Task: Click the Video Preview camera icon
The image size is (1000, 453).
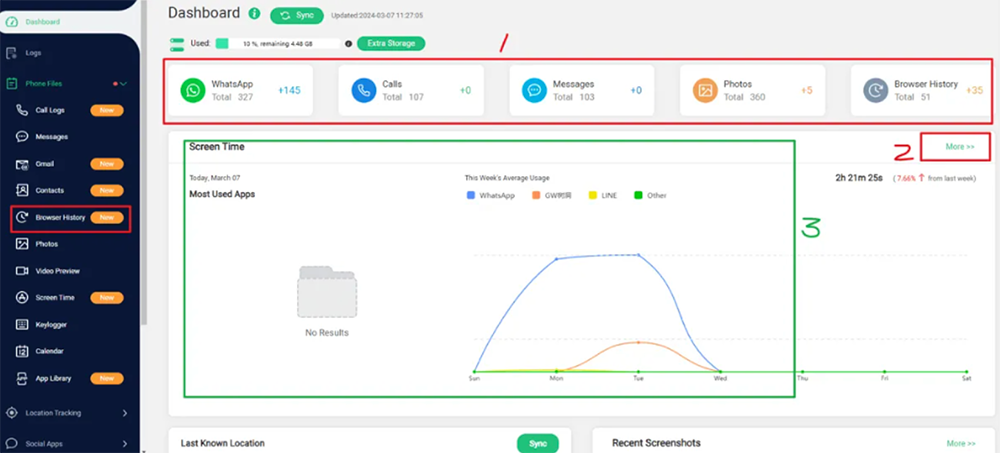Action: tap(22, 271)
